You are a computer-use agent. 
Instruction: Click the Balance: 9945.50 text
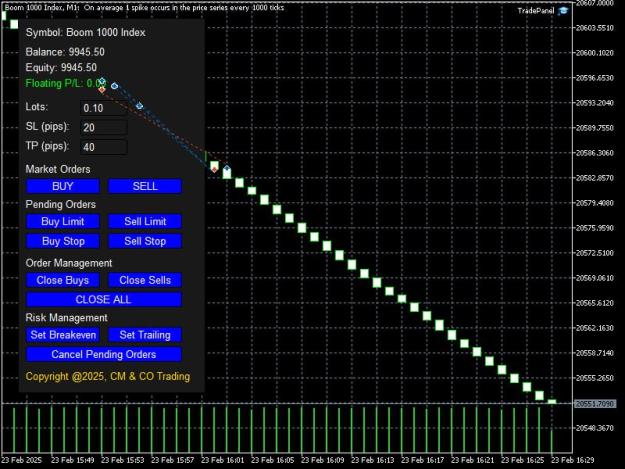(65, 52)
